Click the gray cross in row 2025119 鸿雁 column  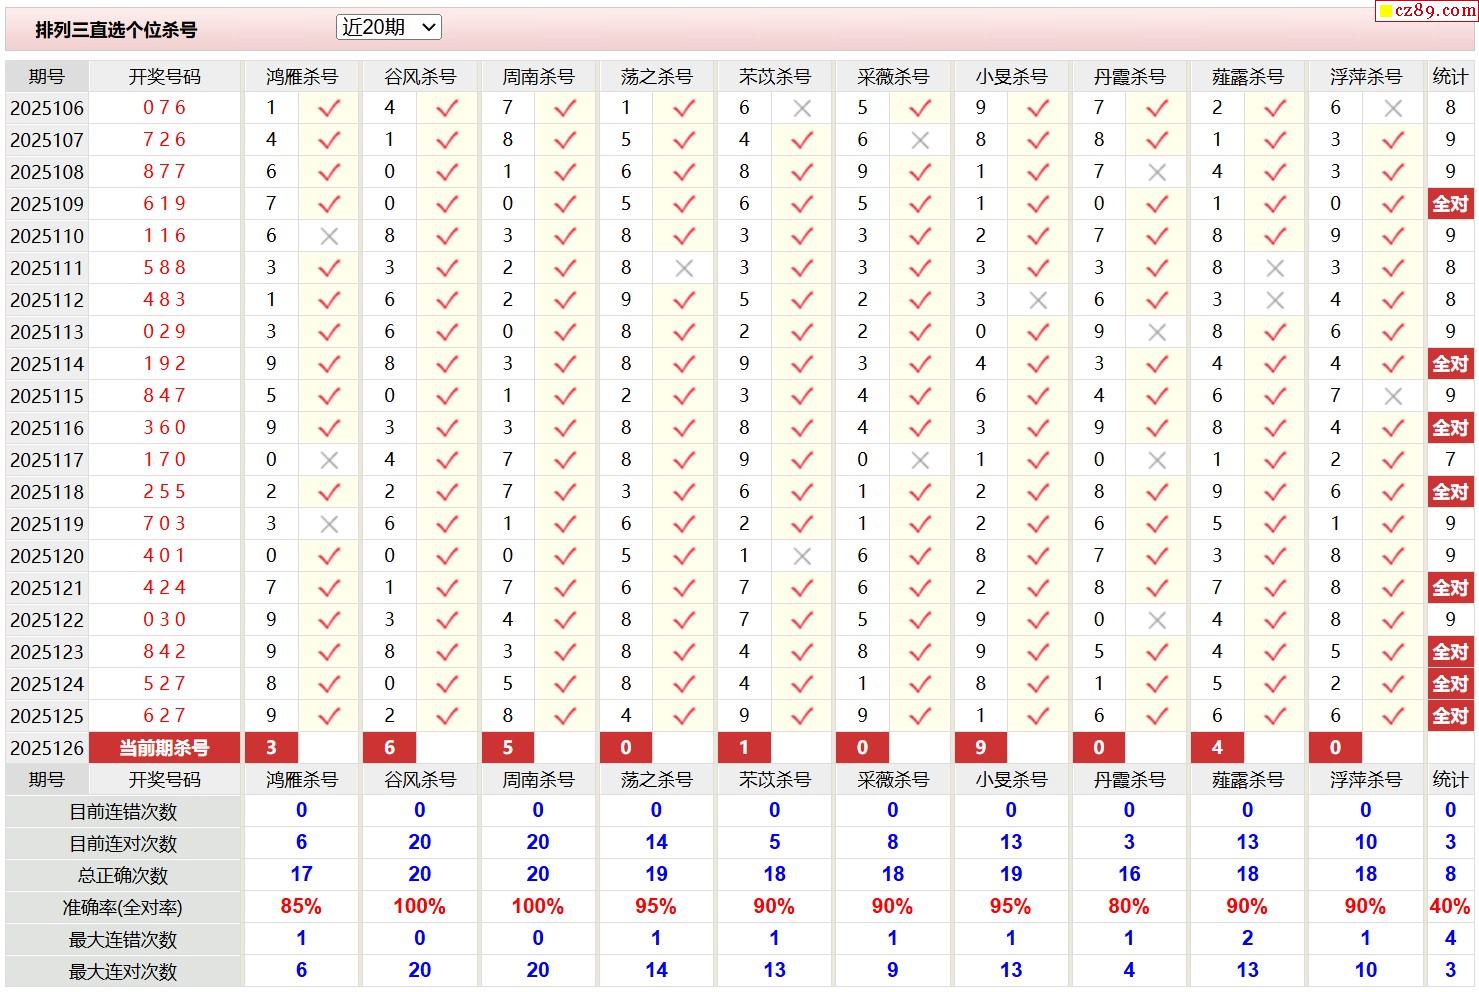point(329,524)
